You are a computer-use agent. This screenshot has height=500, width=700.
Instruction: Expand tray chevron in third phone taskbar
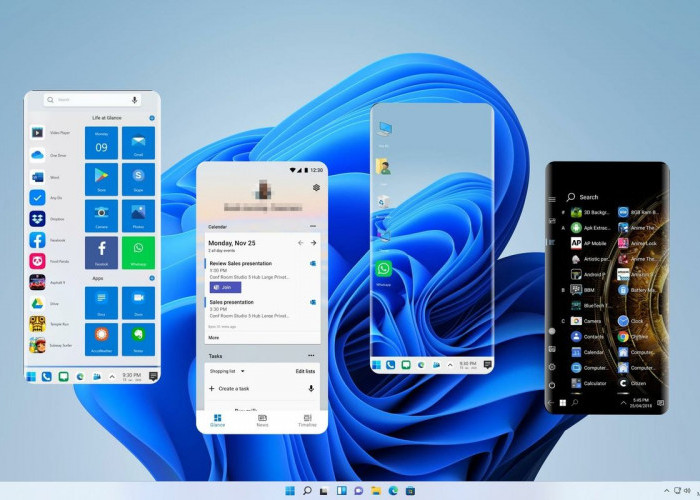(450, 365)
